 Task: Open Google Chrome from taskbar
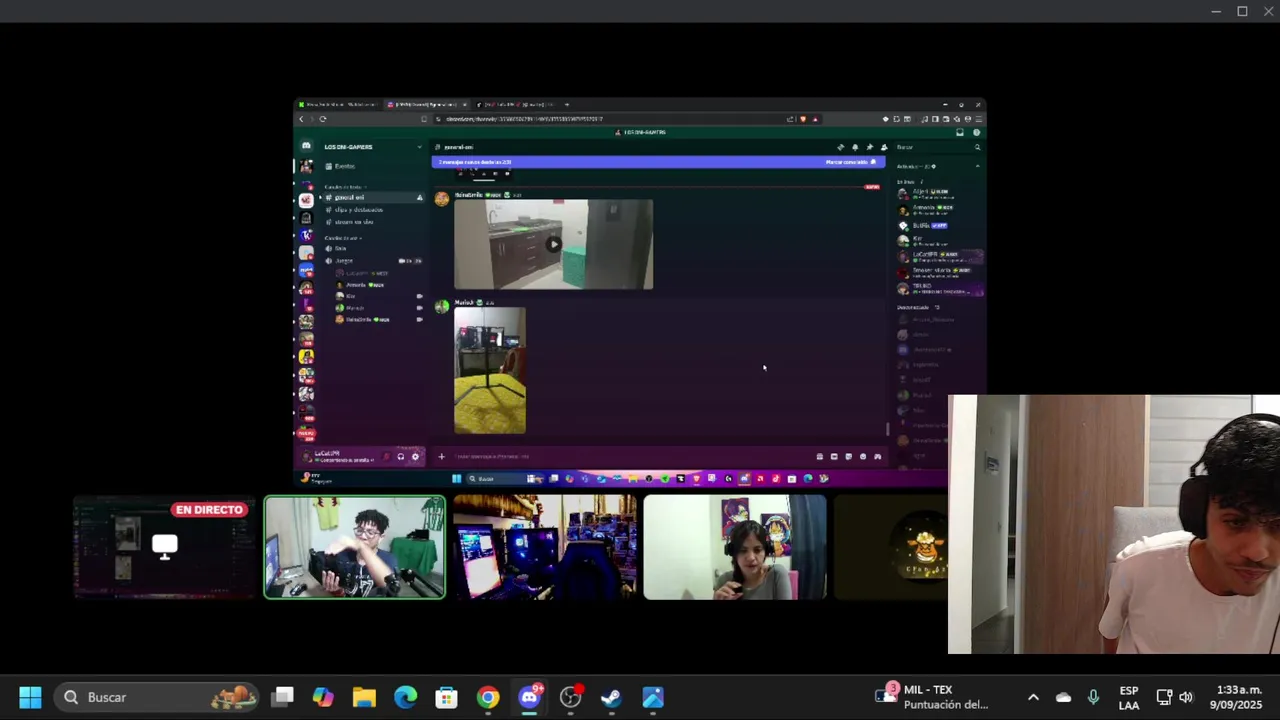[x=488, y=697]
